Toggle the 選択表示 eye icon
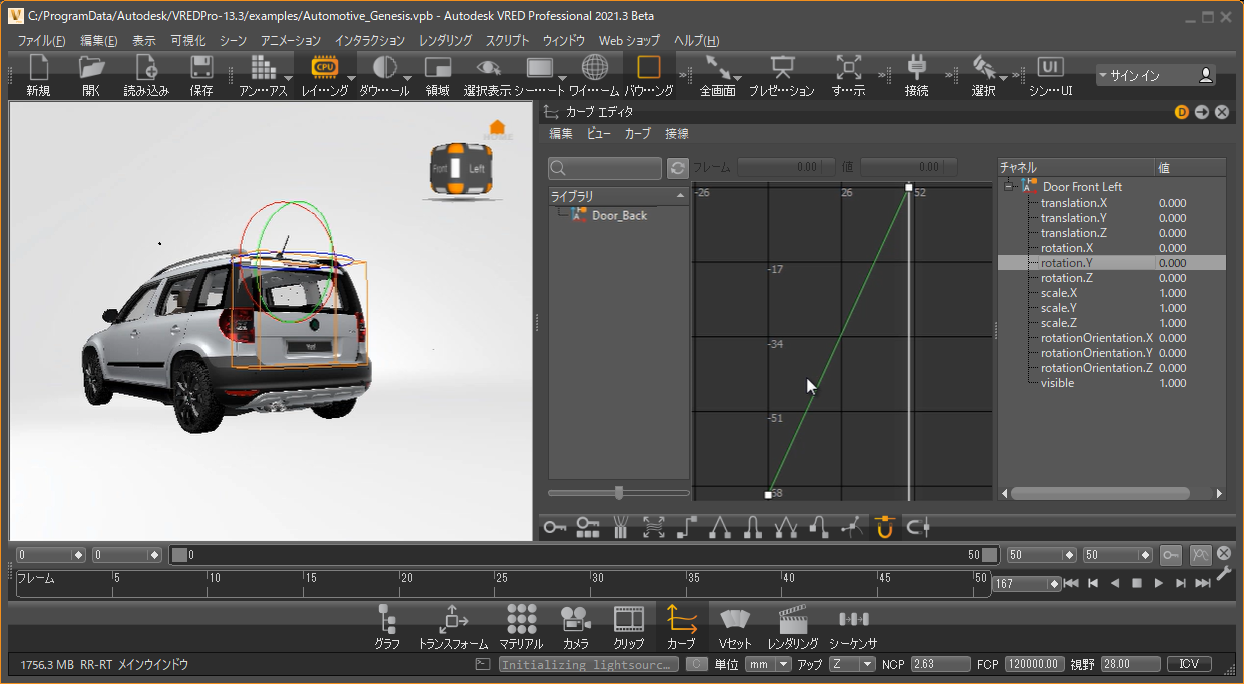The height and width of the screenshot is (684, 1244). click(487, 68)
